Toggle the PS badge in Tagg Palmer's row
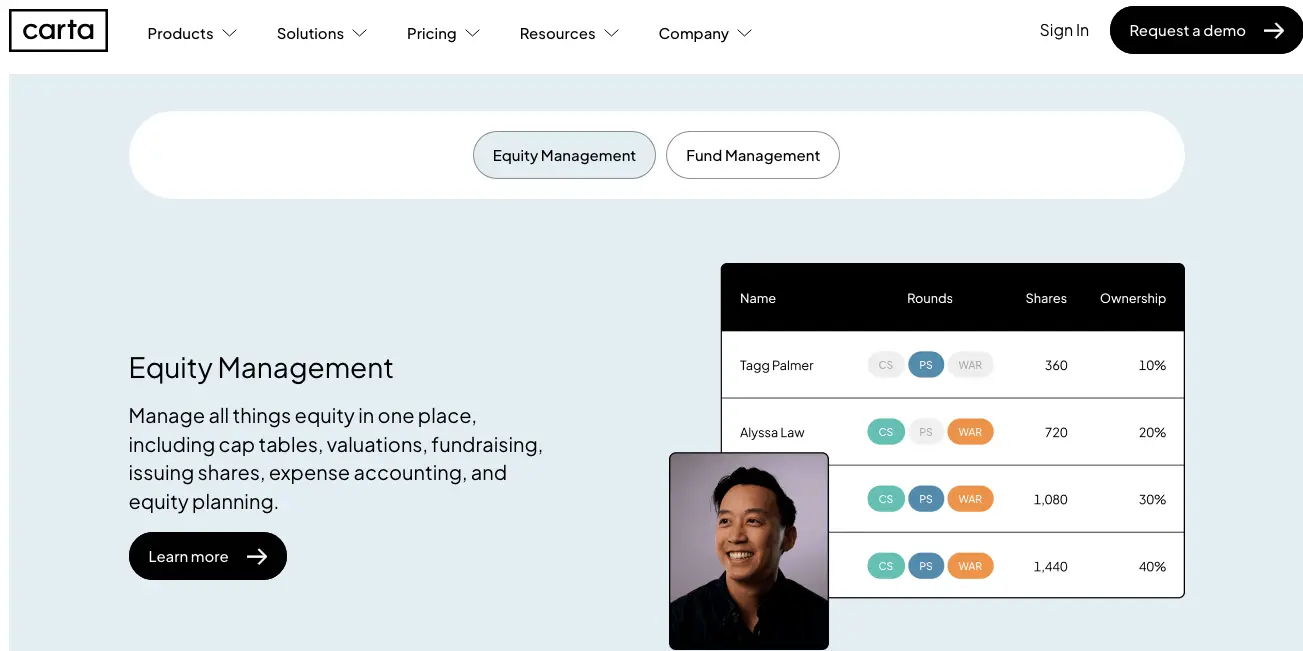The image size is (1303, 651). click(x=926, y=365)
